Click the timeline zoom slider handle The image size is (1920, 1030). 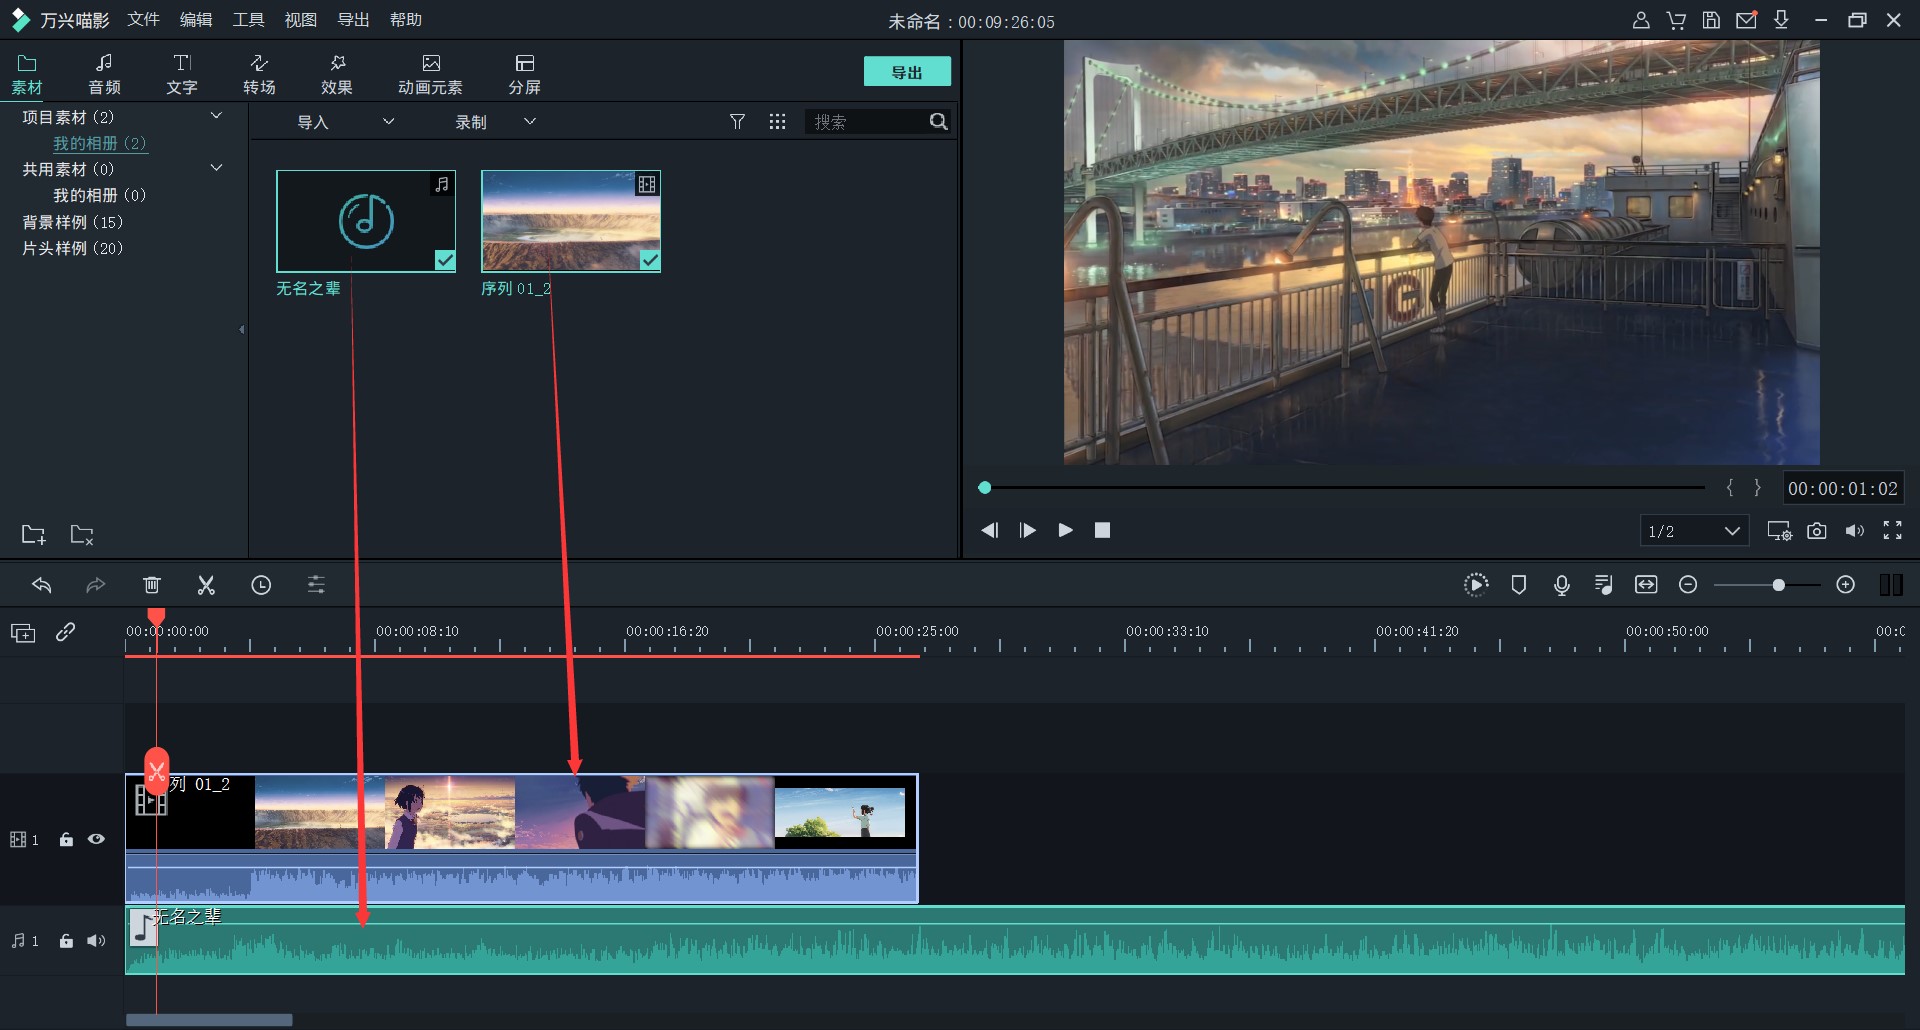coord(1778,585)
